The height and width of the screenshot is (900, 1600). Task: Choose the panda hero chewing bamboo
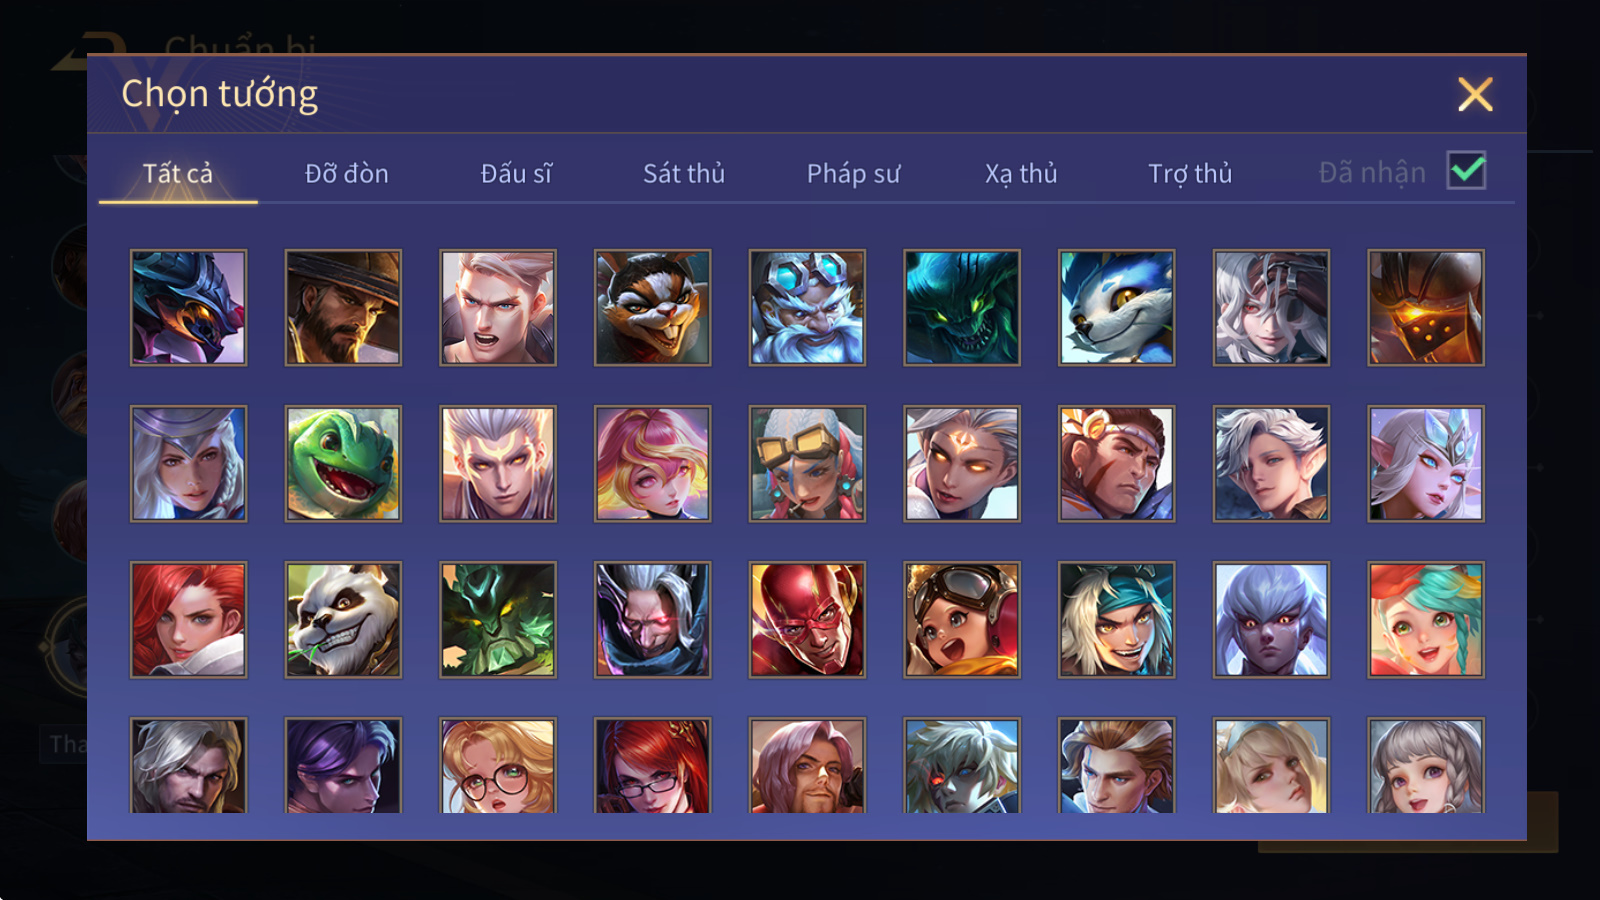[x=343, y=619]
